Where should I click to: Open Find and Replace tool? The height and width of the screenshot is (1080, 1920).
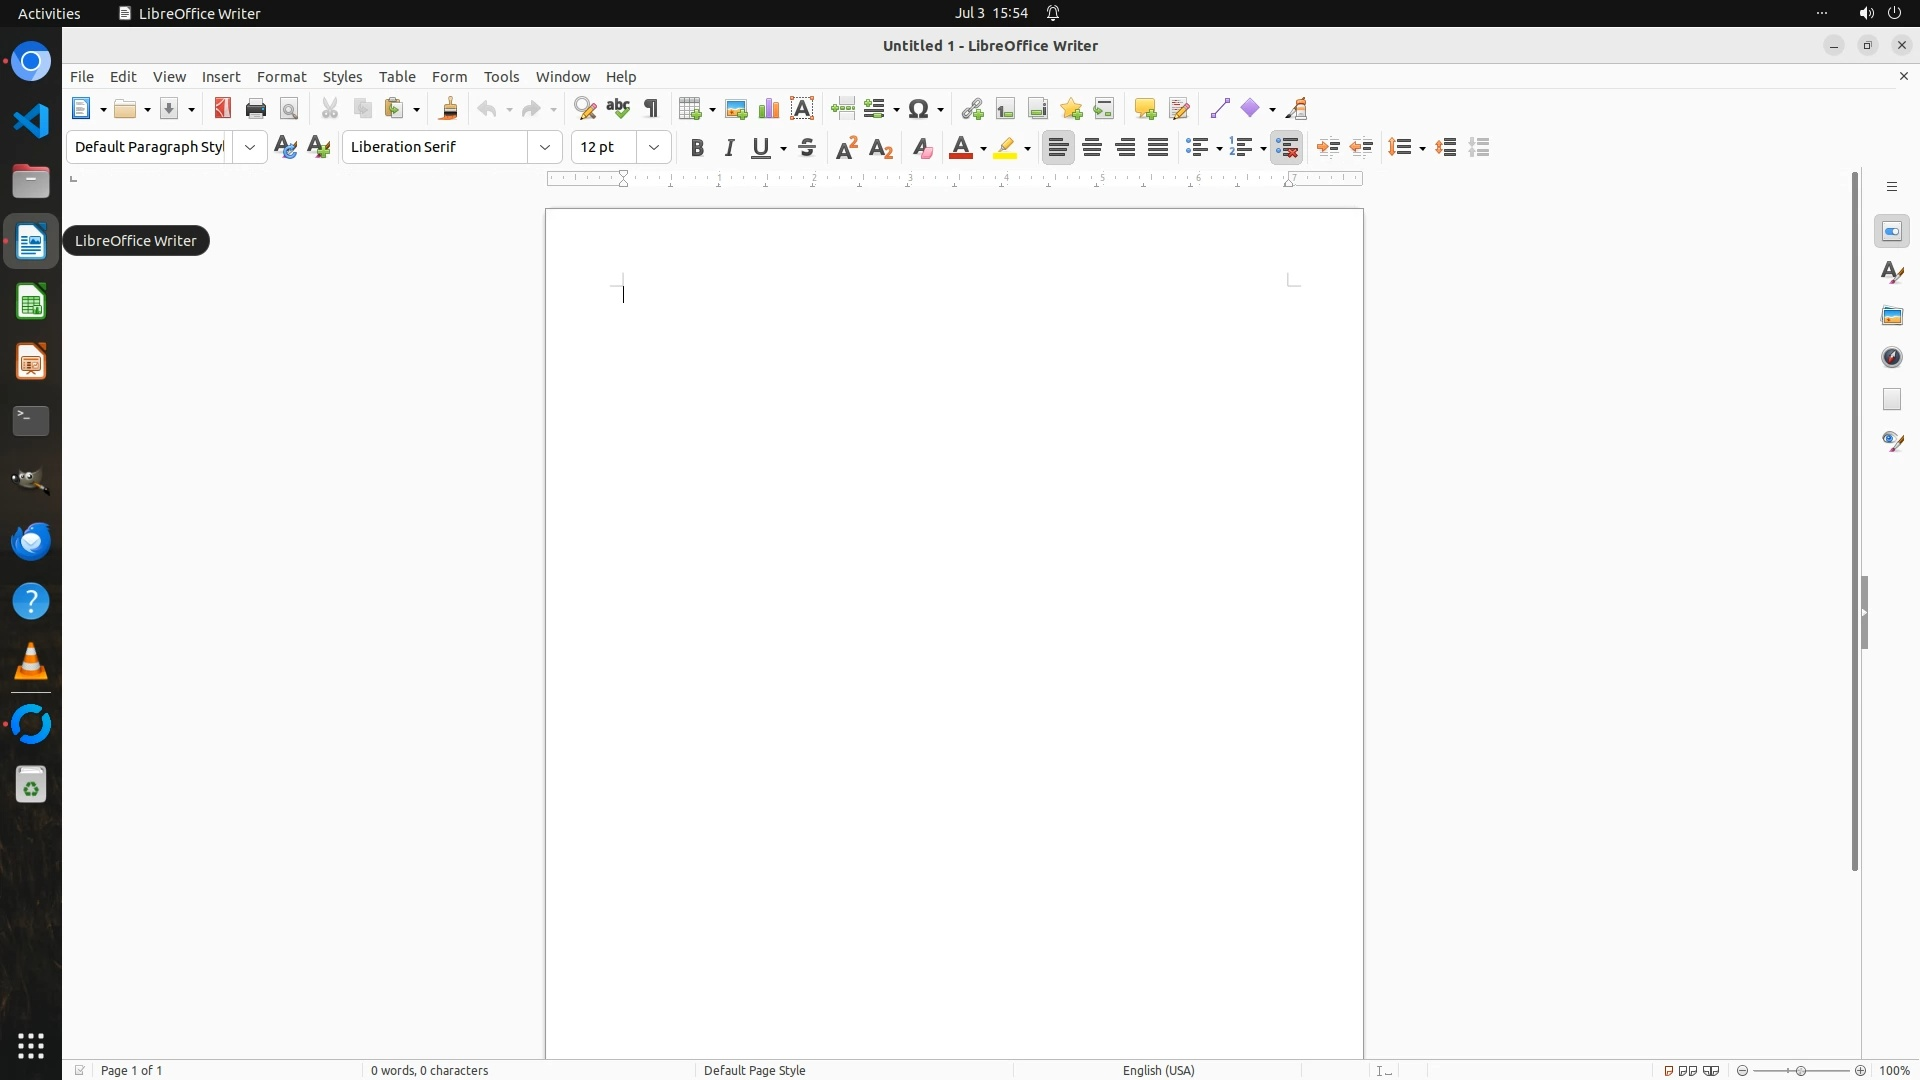[x=585, y=109]
